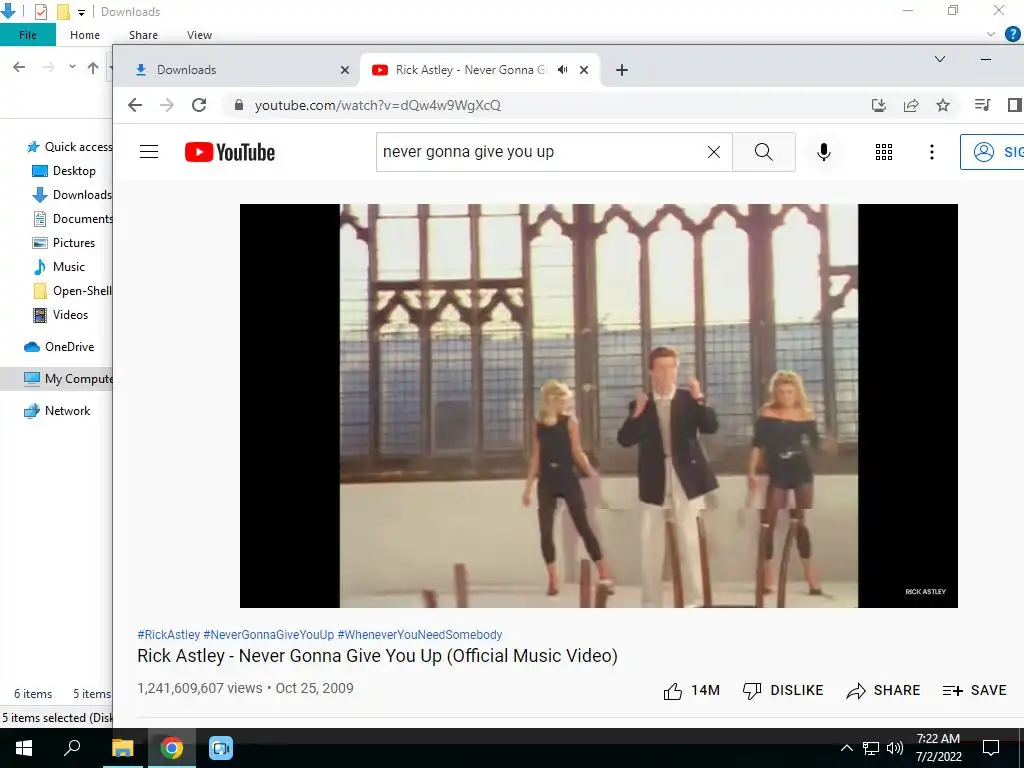Open Quick Access toolbar customize dropdown
The width and height of the screenshot is (1024, 768).
click(82, 12)
